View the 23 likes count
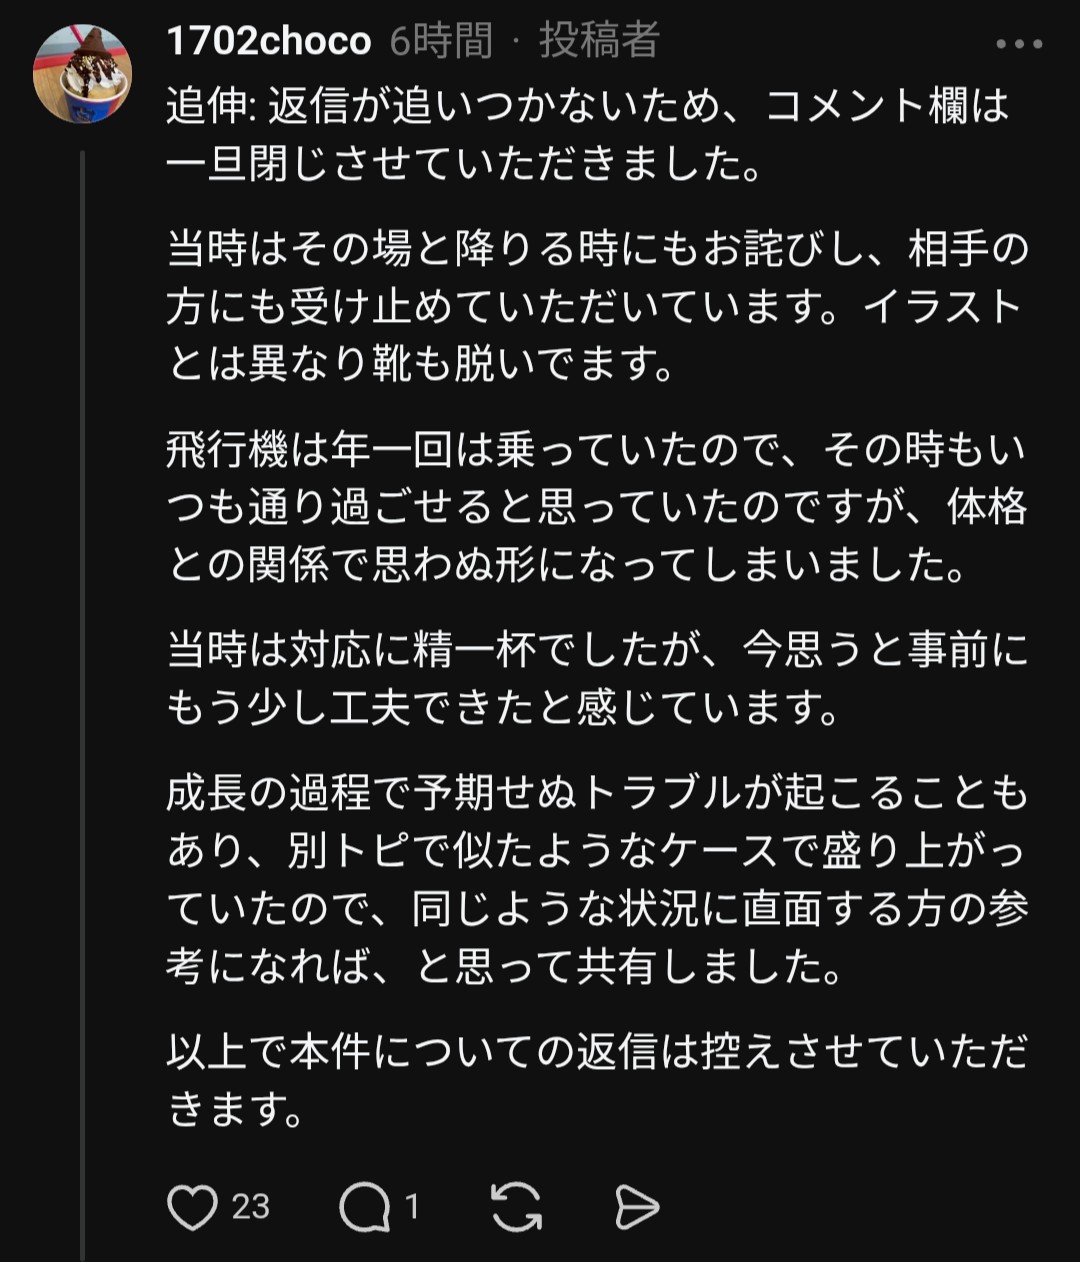 coord(251,1207)
